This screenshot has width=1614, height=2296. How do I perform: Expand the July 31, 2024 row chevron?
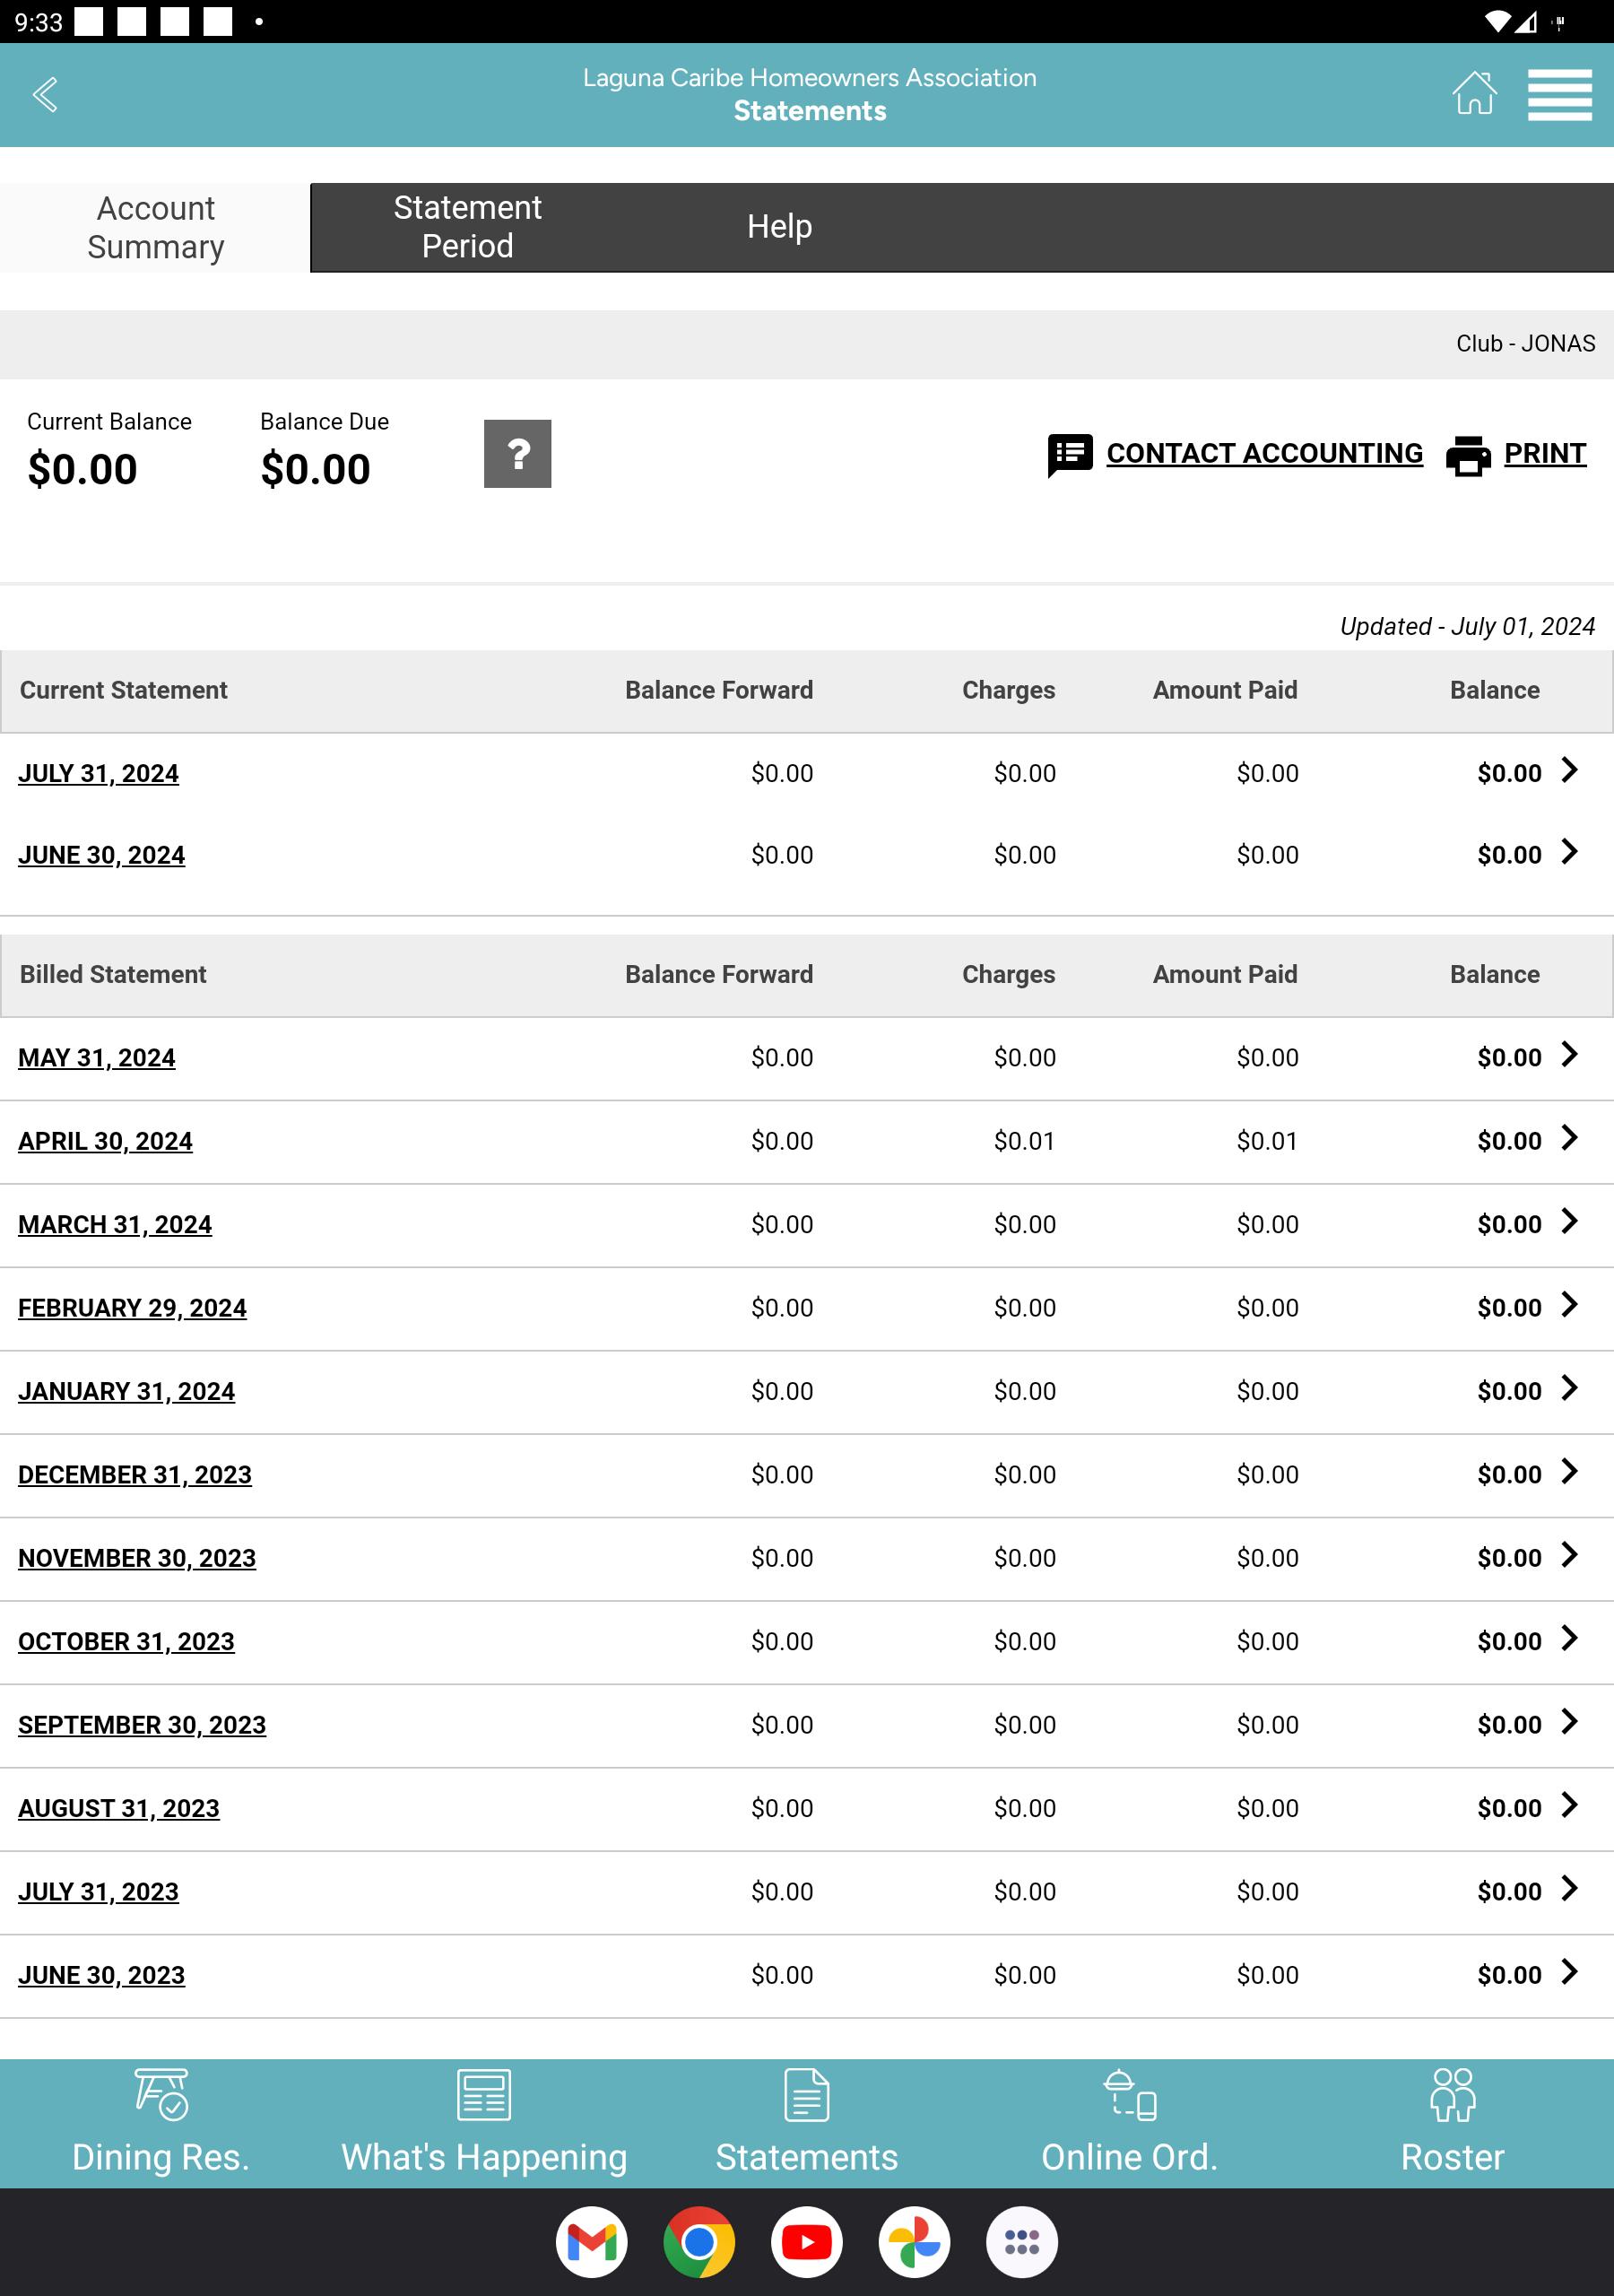point(1569,770)
